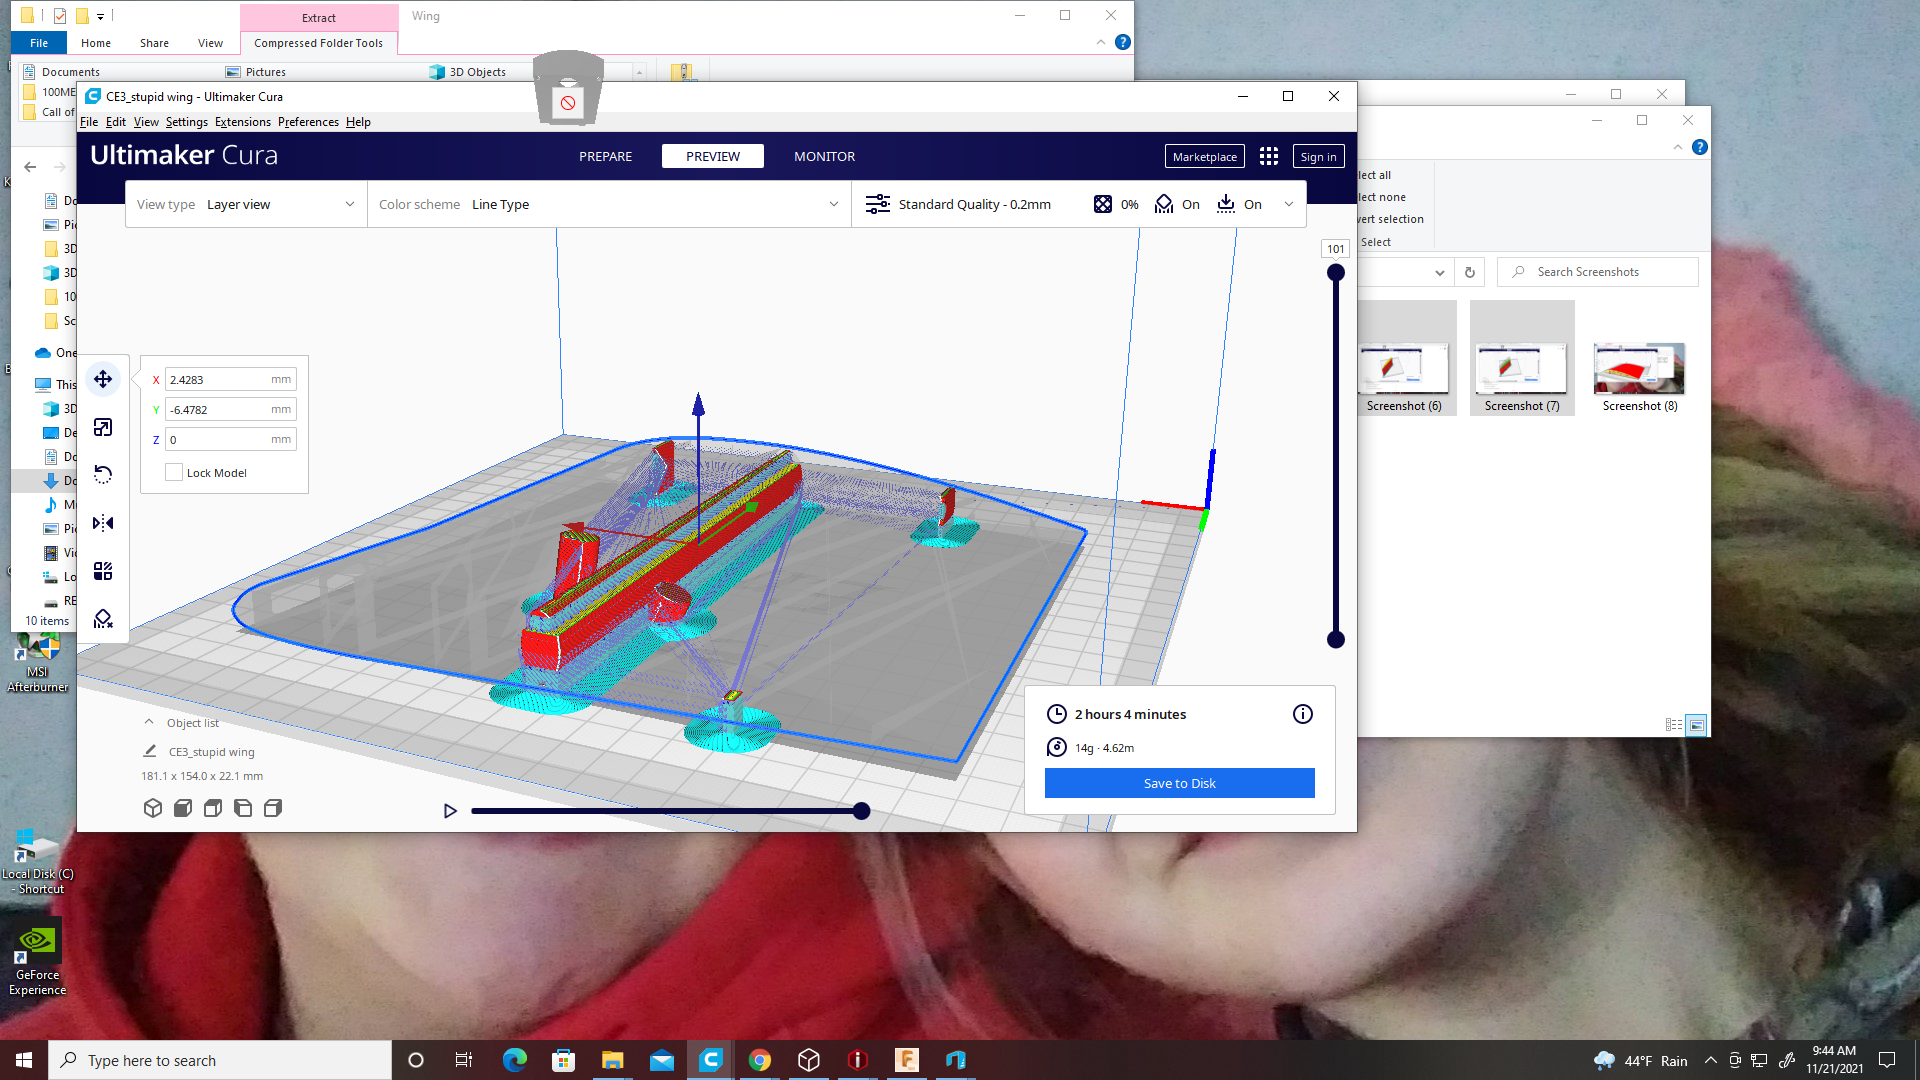Open print settings sliders icon
The width and height of the screenshot is (1920, 1080).
(x=877, y=204)
